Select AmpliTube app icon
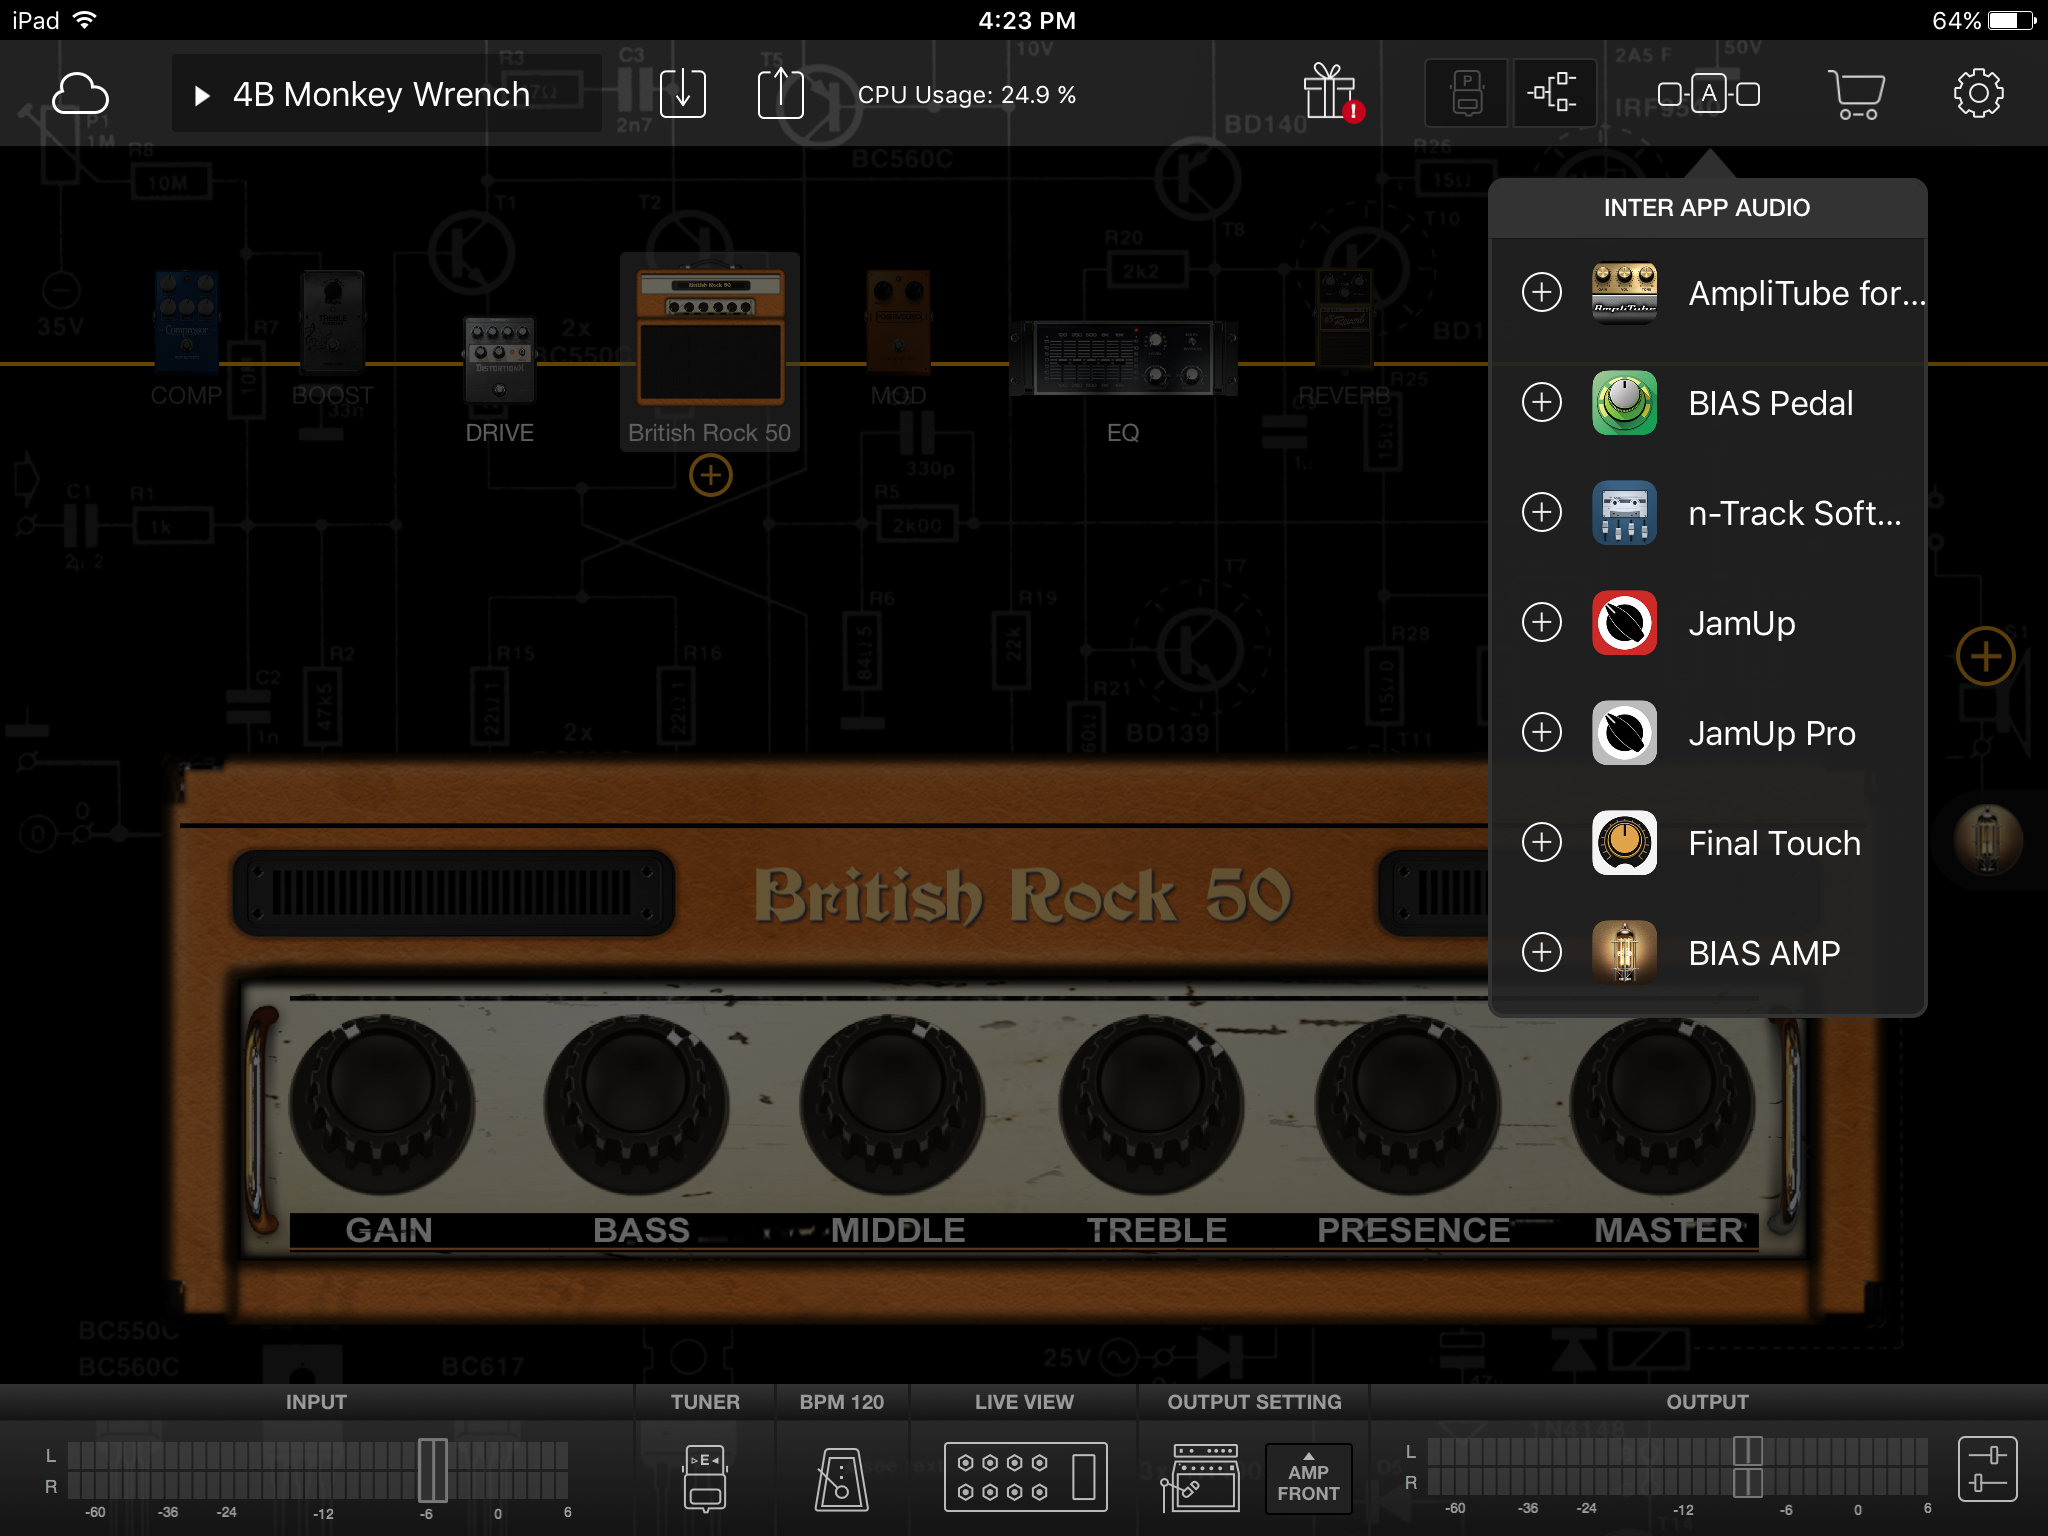The height and width of the screenshot is (1536, 2048). (1624, 292)
